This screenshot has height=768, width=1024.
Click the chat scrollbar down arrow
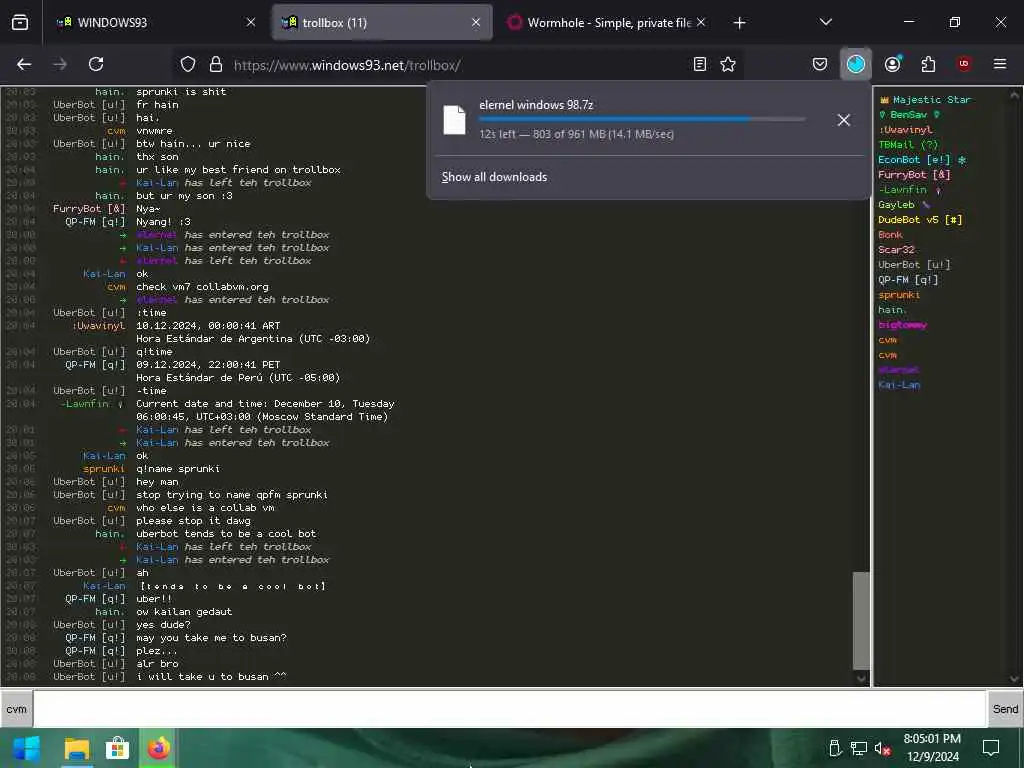tap(861, 679)
